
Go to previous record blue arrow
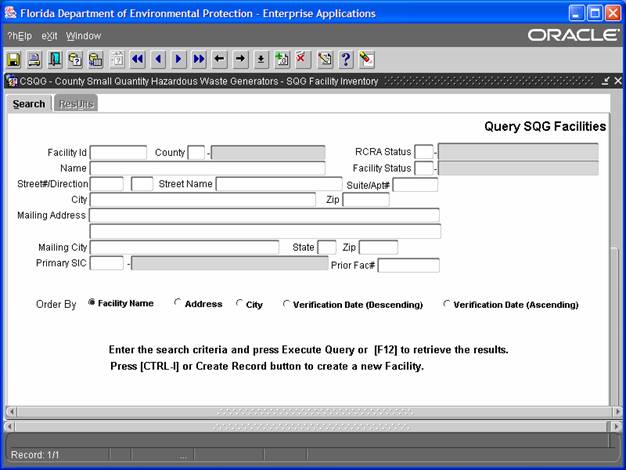pyautogui.click(x=158, y=59)
